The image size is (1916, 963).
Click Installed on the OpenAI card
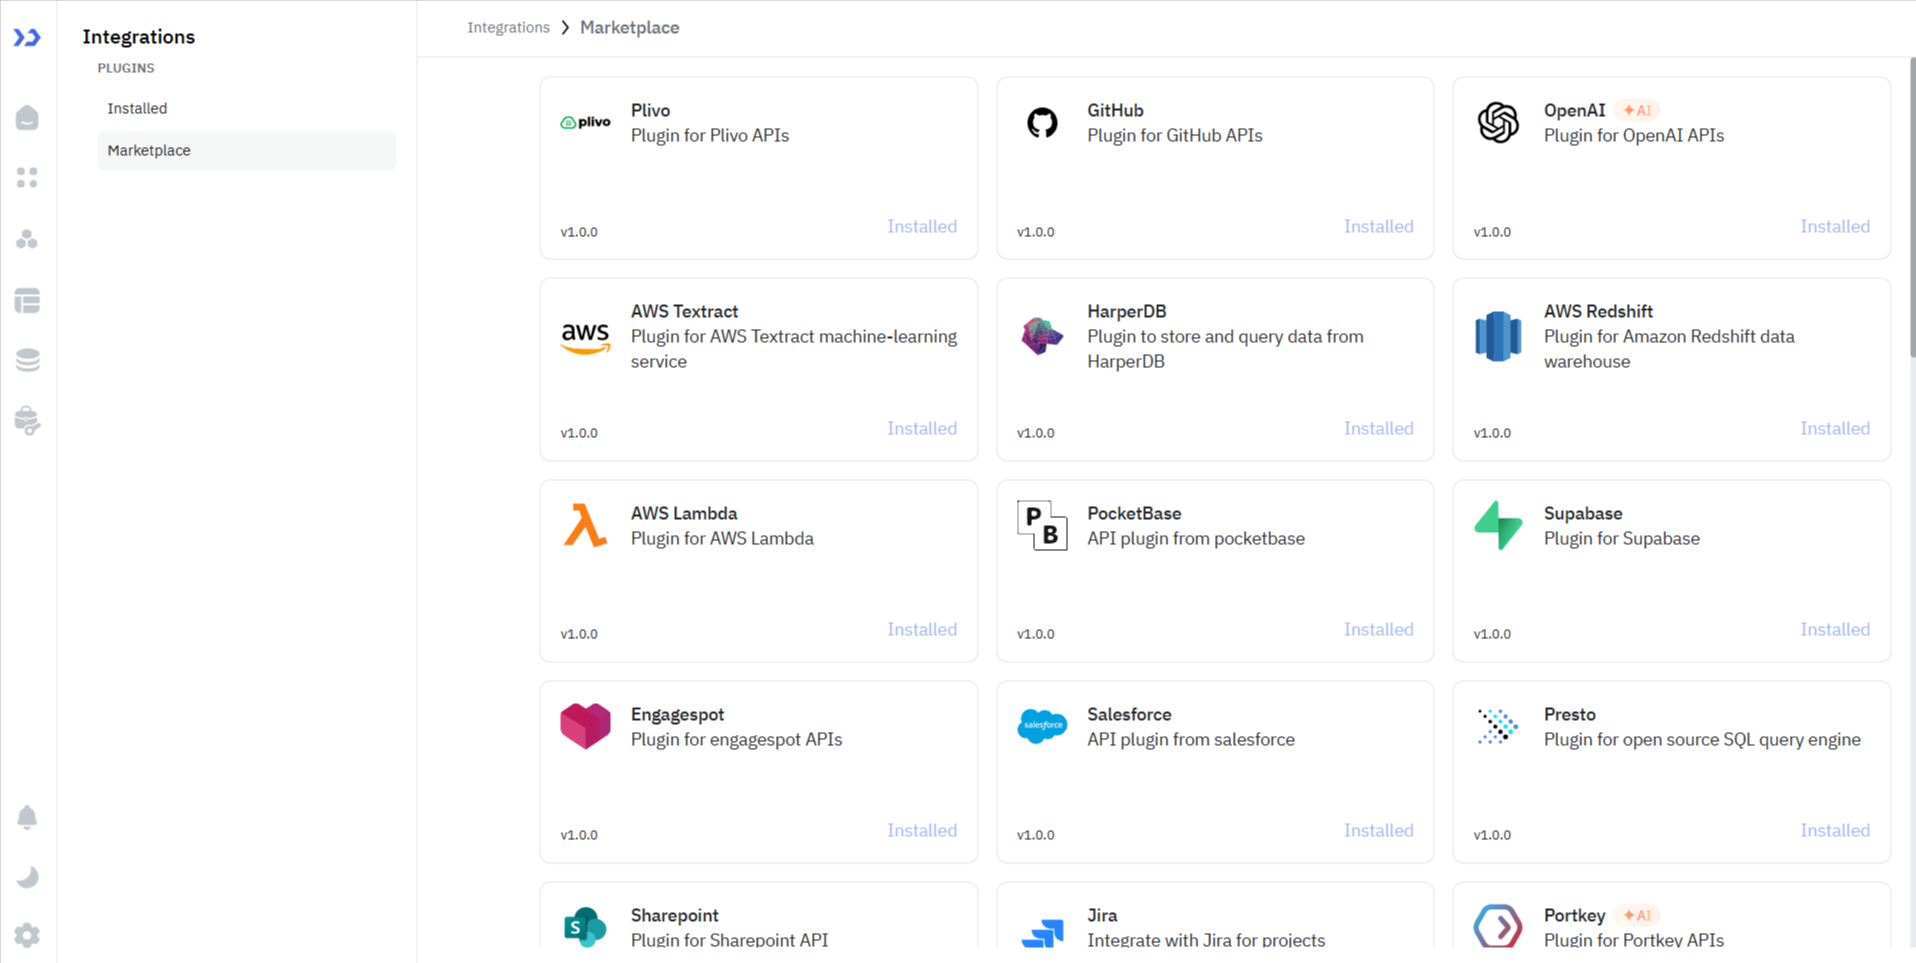point(1835,226)
